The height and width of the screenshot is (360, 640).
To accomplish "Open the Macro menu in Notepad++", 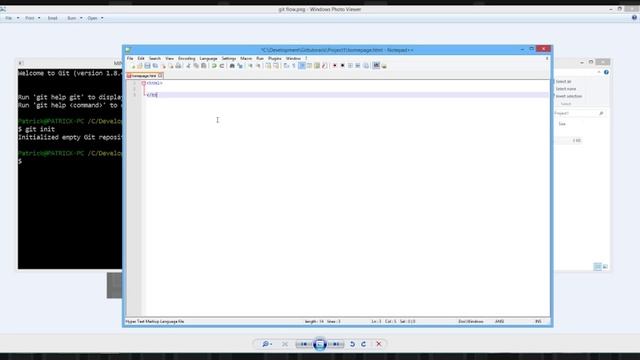I will 246,58.
